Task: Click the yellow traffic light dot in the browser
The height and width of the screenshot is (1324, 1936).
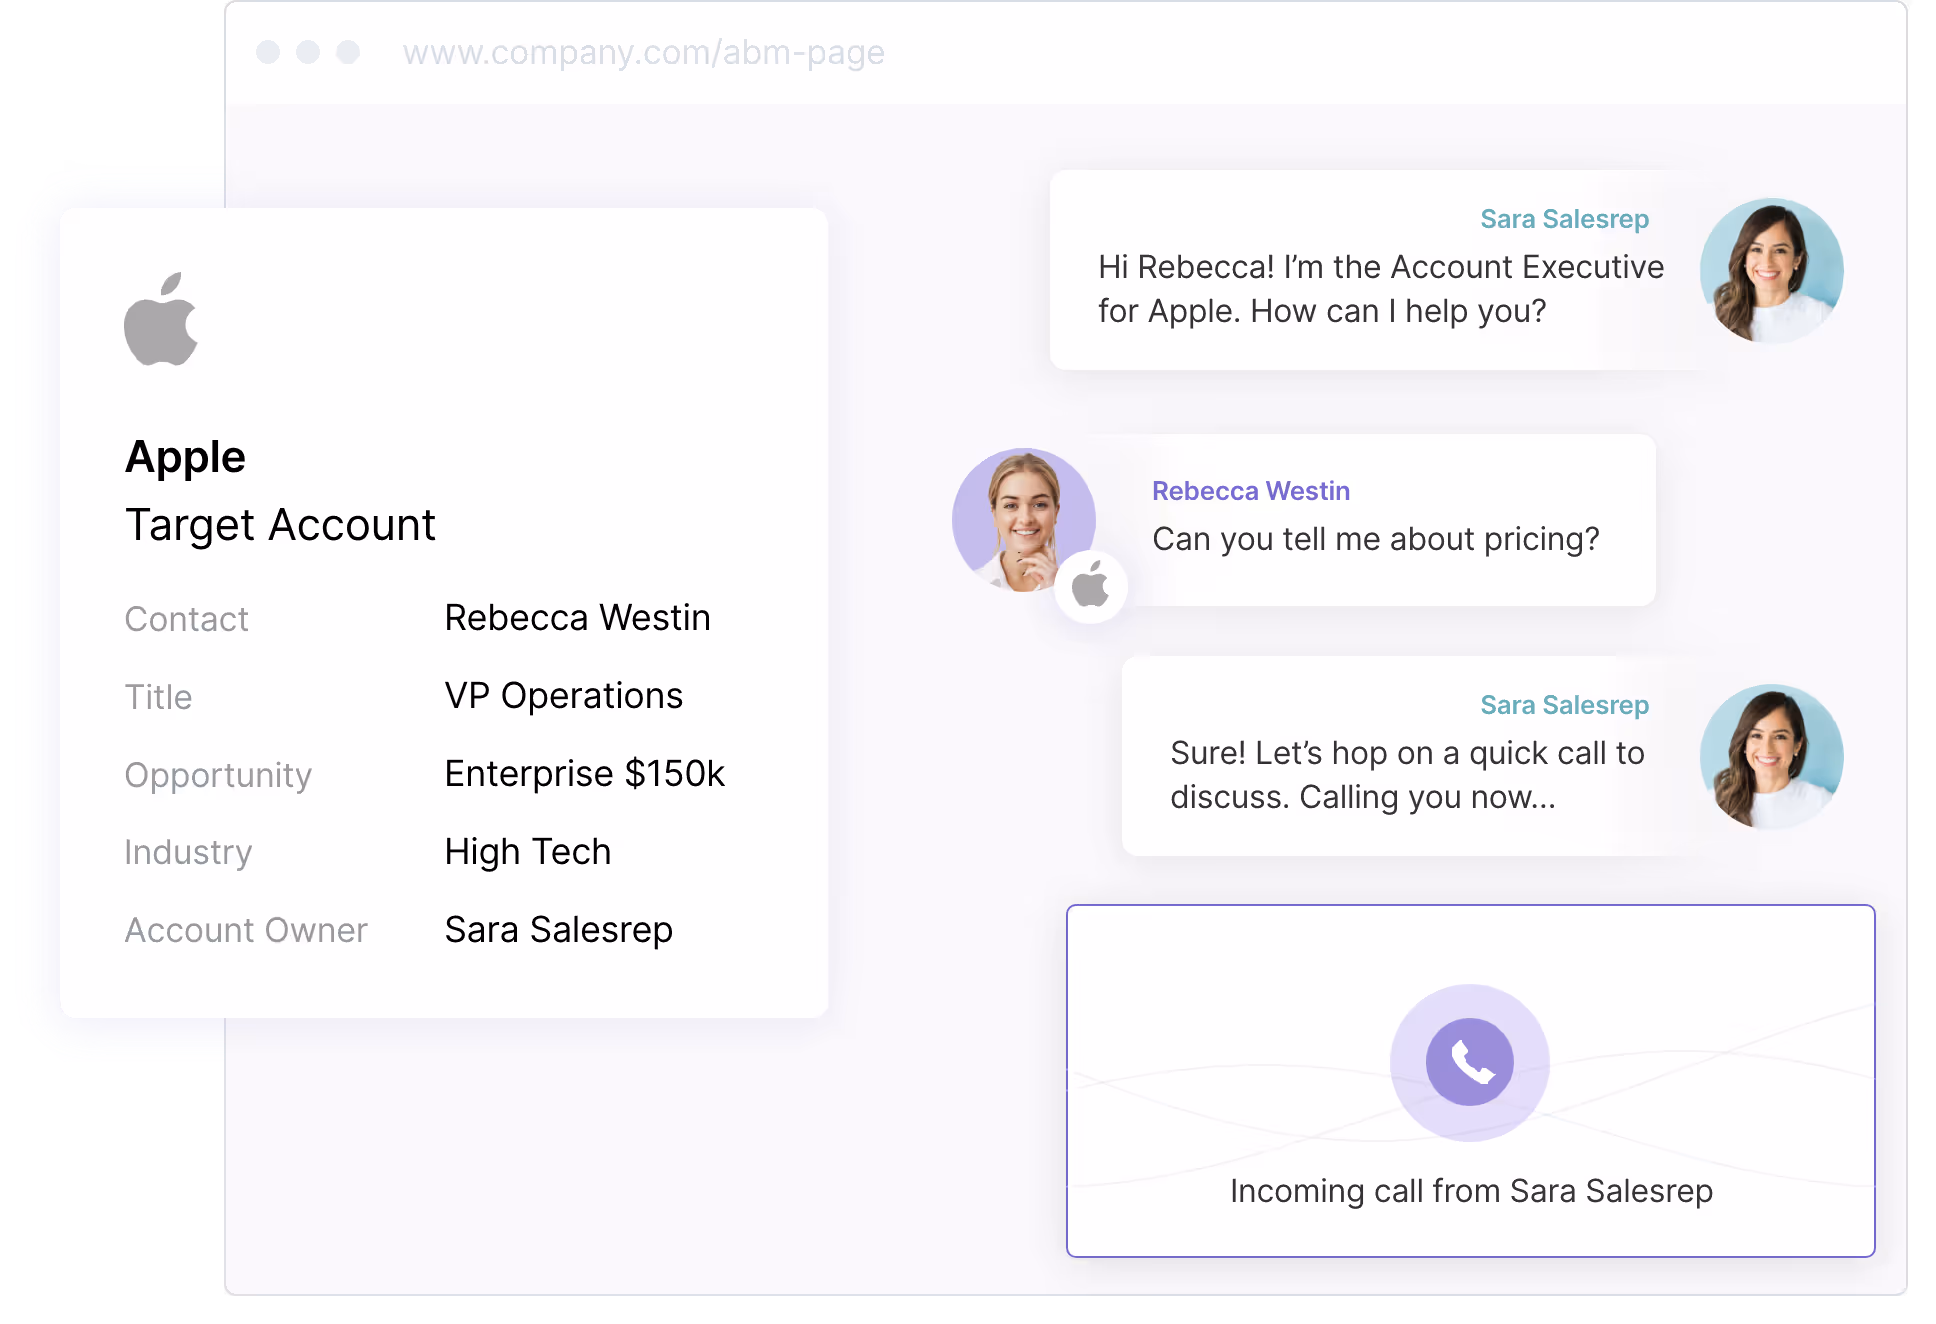Action: point(306,52)
